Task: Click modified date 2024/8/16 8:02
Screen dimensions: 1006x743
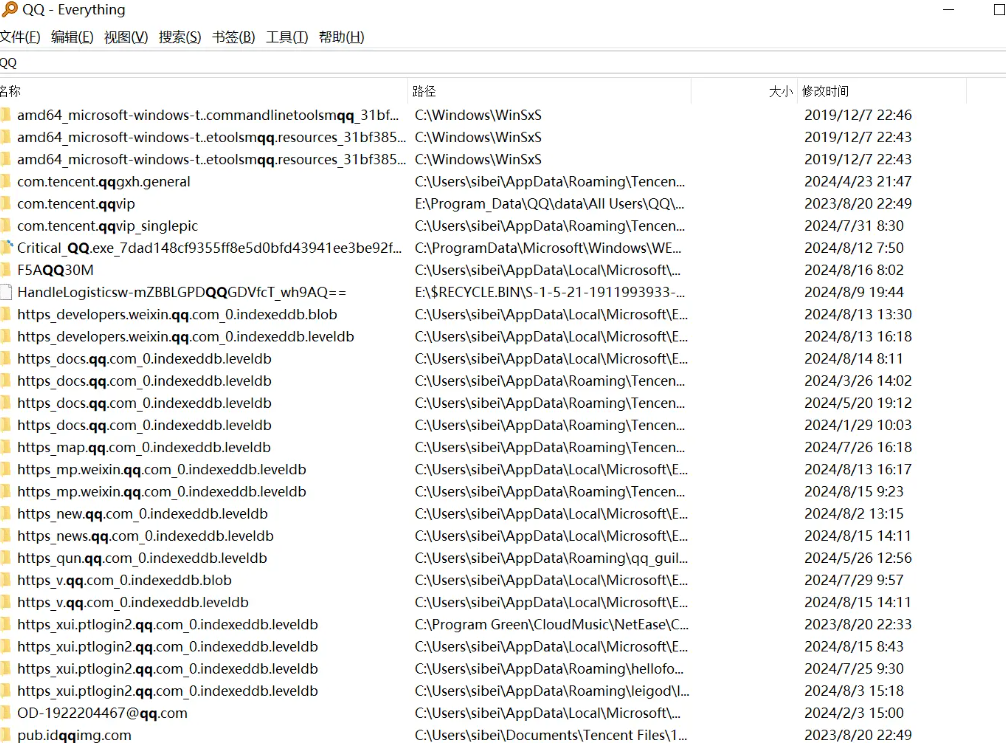Action: [x=854, y=270]
